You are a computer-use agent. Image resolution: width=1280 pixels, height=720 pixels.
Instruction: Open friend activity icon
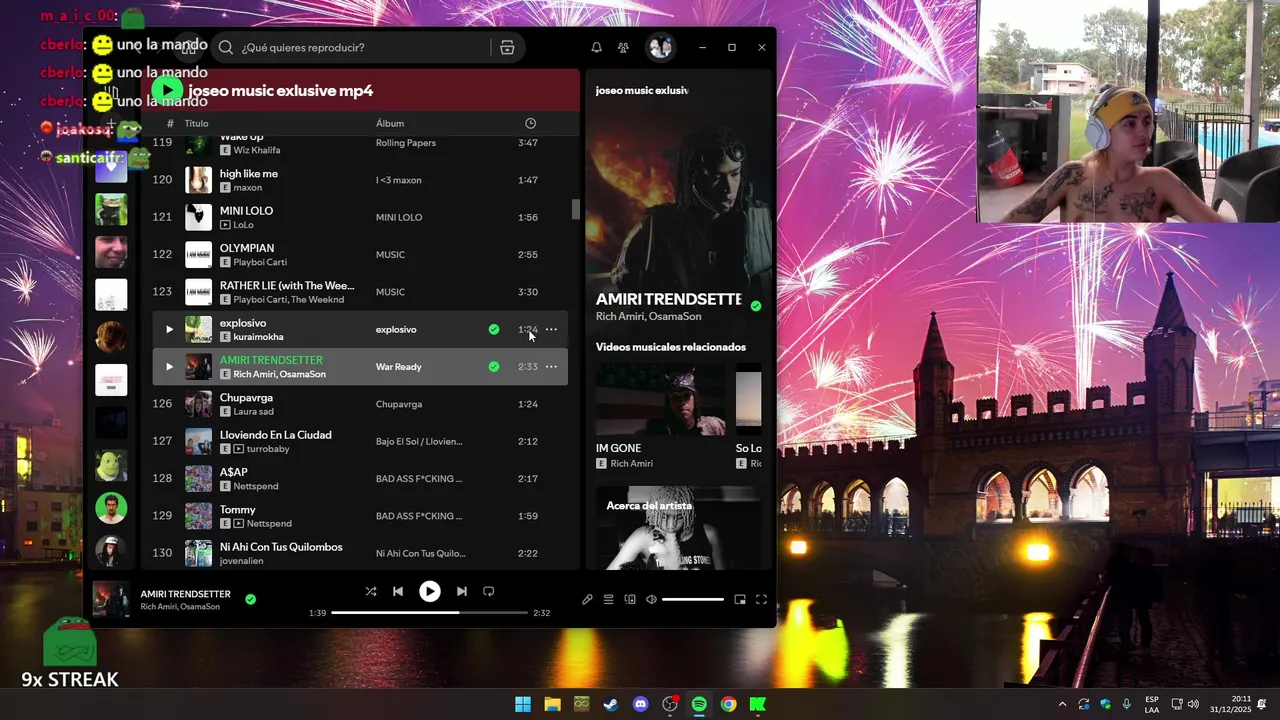tap(623, 47)
